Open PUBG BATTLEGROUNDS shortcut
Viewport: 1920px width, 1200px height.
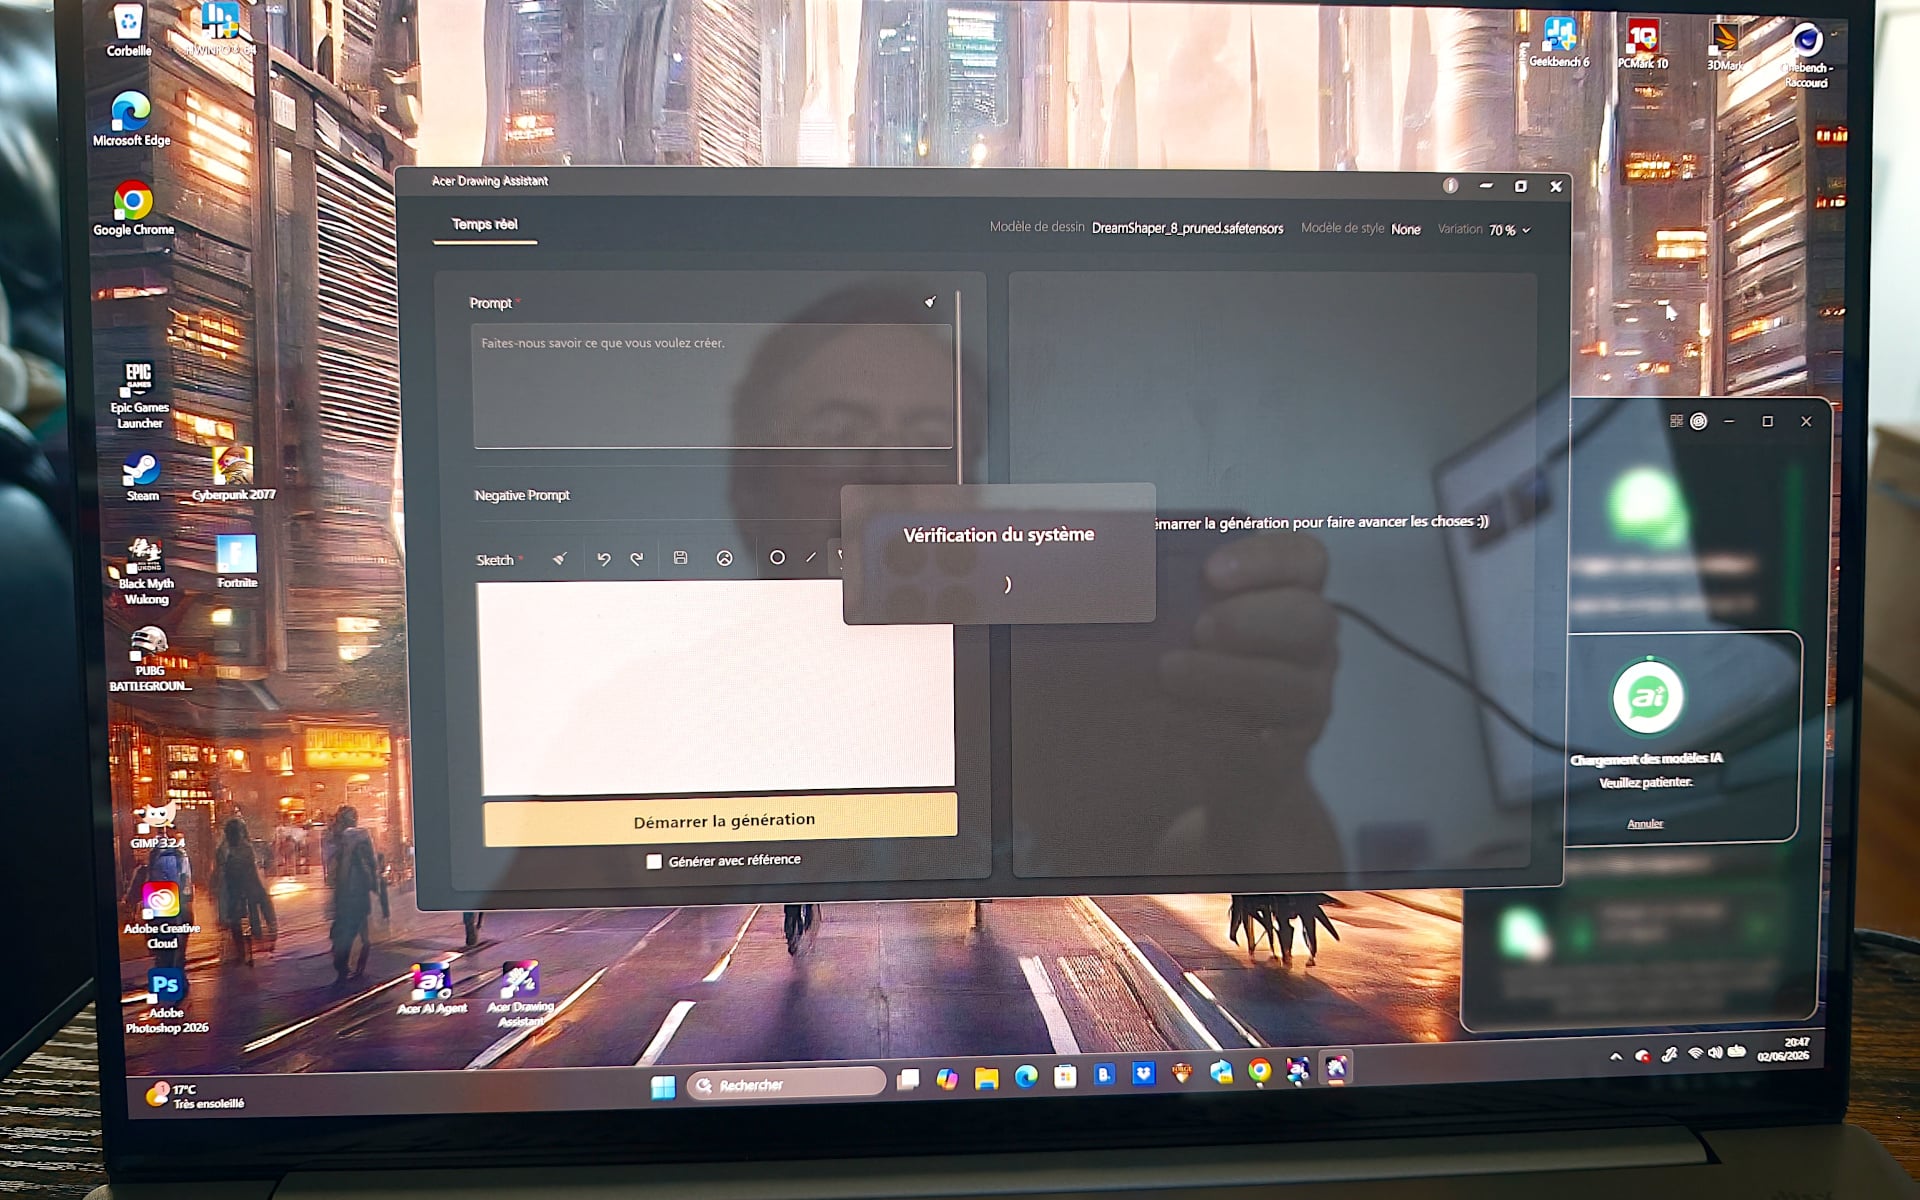[x=149, y=659]
